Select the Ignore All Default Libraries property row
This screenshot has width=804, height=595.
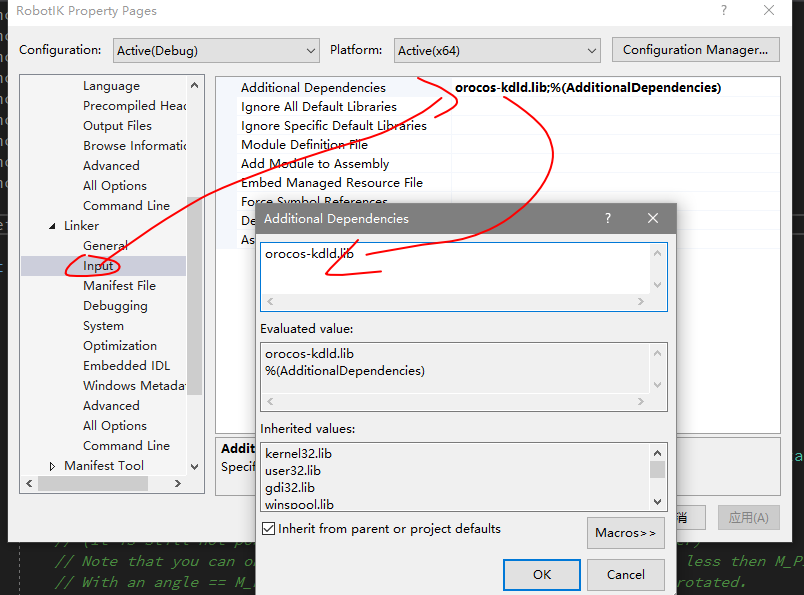318,106
